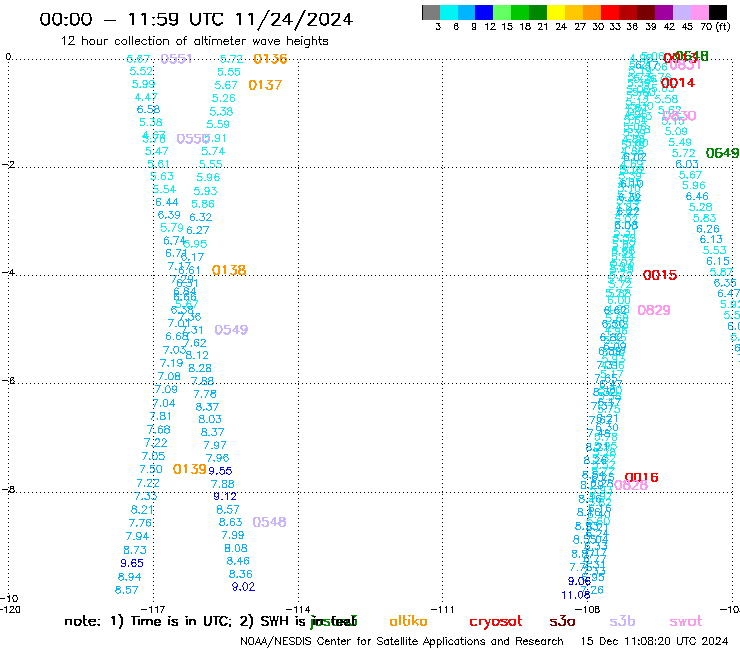Select the orange time label 0136
Screen dimensions: 740x650
point(270,59)
